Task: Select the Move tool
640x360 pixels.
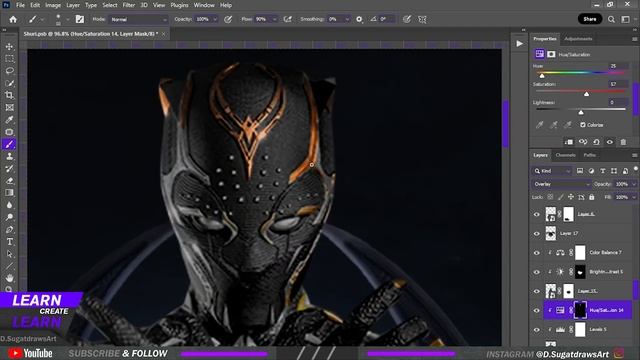Action: (x=9, y=47)
